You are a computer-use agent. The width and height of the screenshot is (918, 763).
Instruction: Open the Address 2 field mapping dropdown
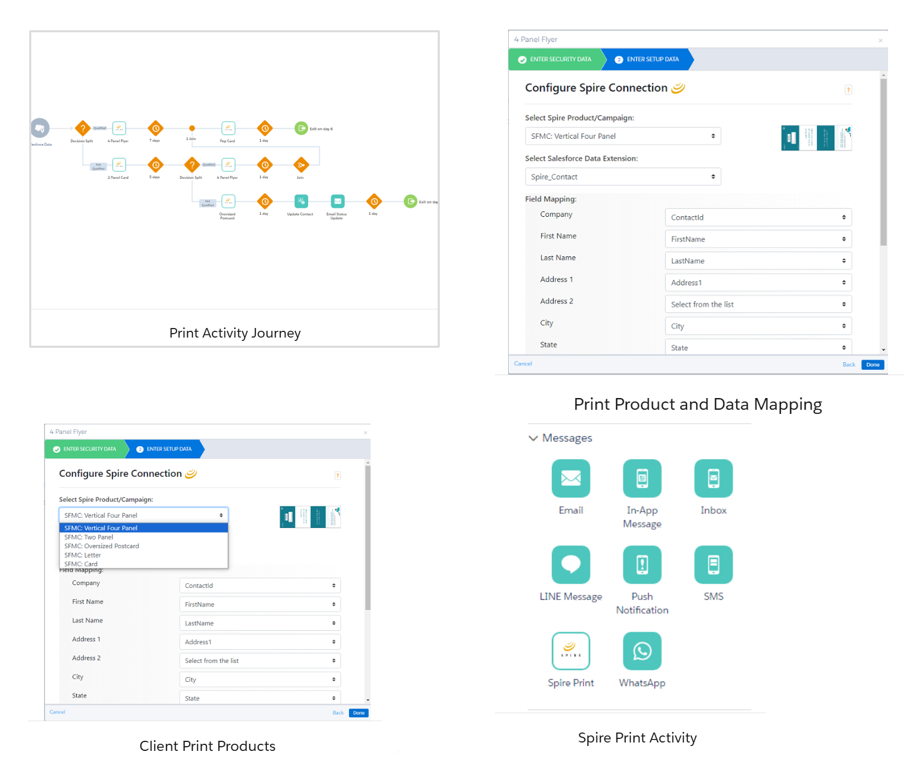click(758, 304)
